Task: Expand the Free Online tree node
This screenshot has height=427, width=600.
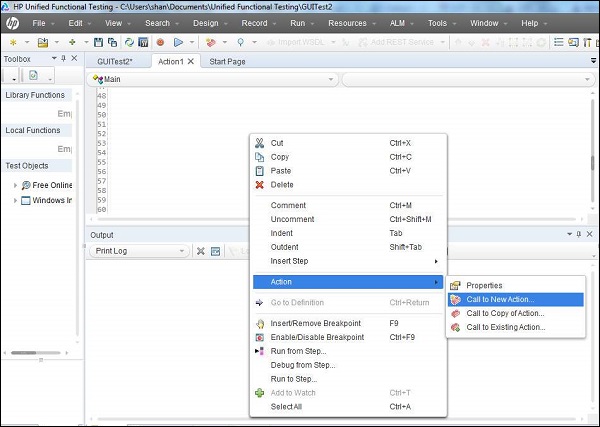Action: [15, 185]
